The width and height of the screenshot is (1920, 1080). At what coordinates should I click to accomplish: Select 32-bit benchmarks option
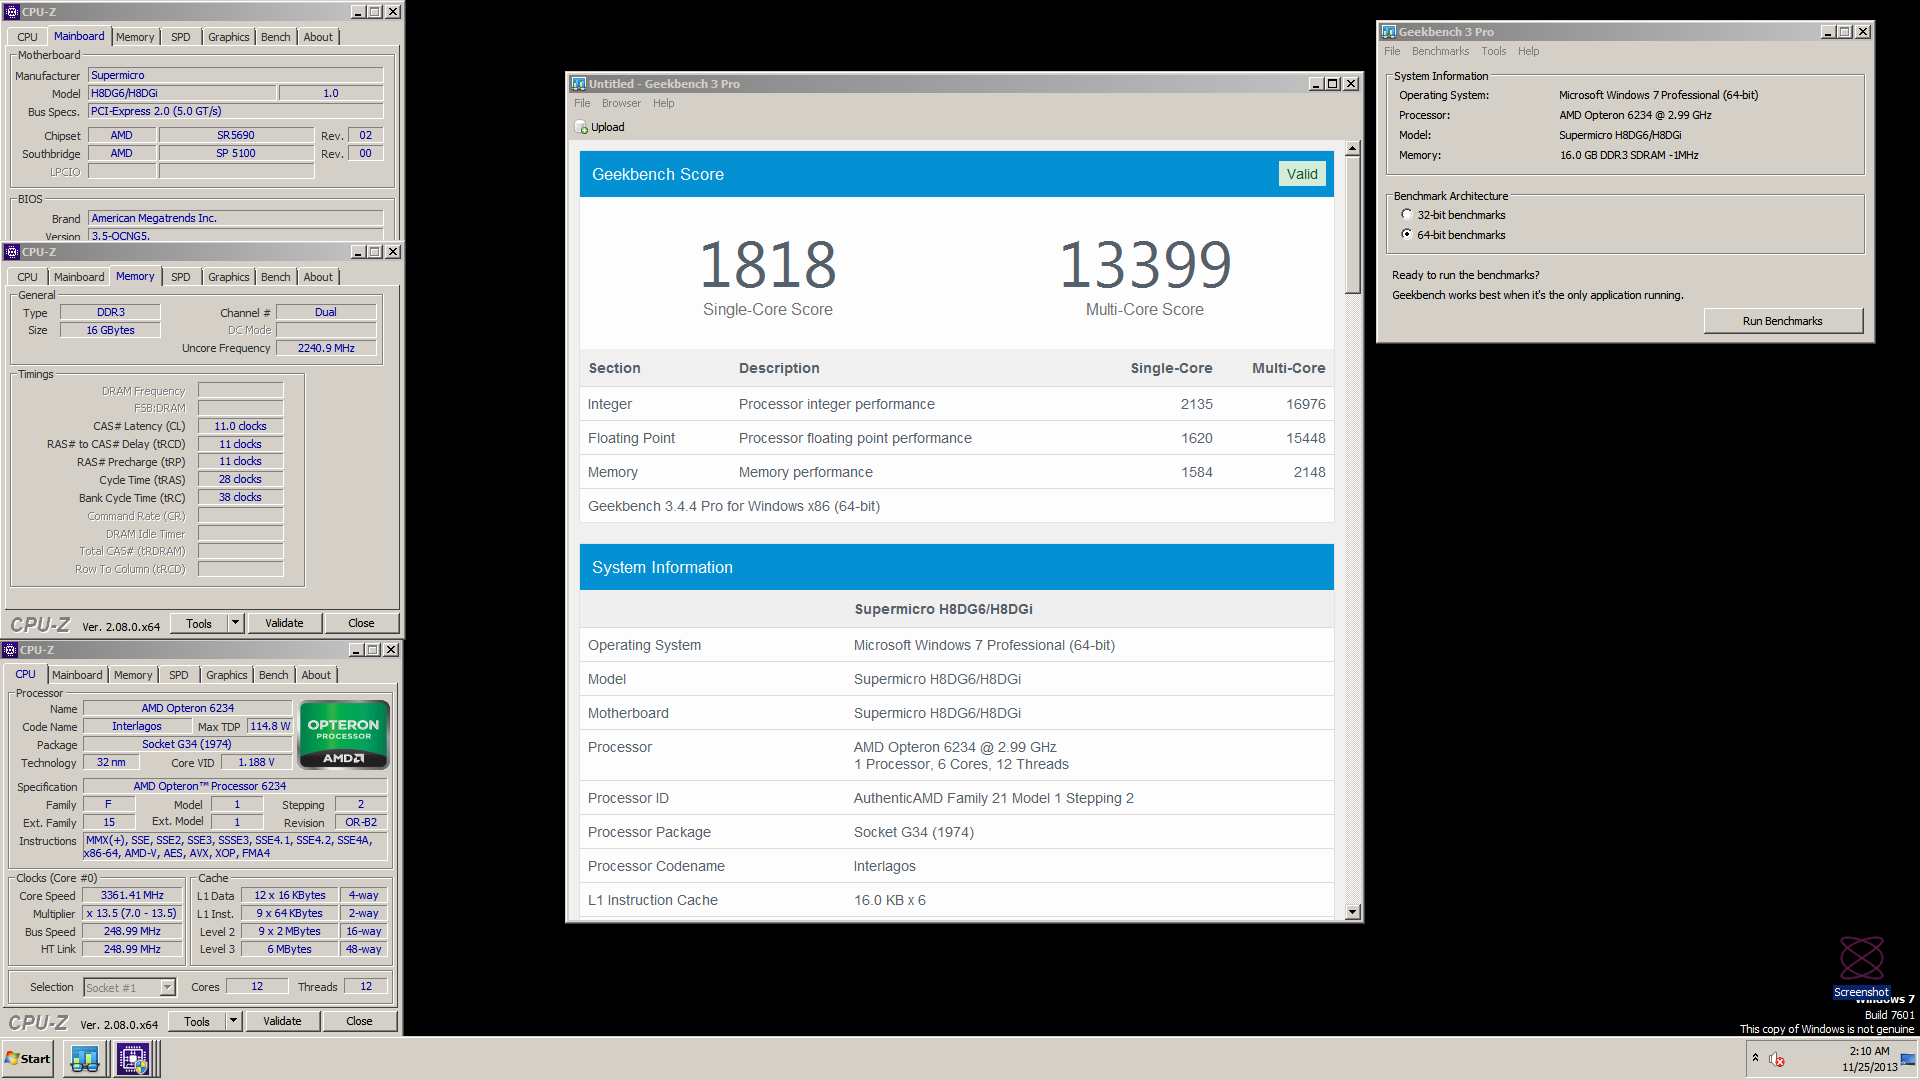coord(1407,215)
